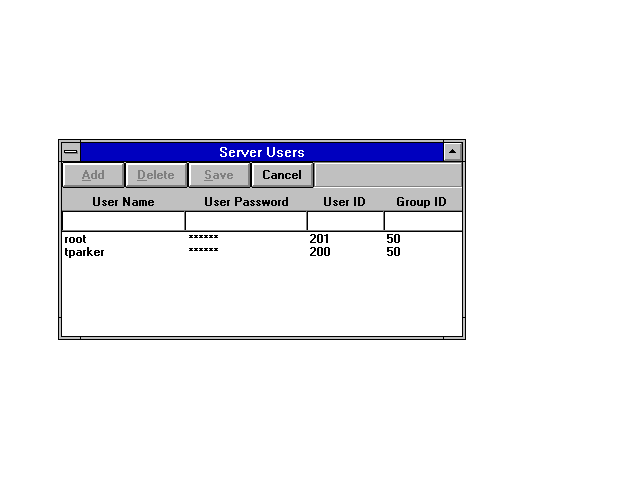
Task: Cancel the Server Users dialog
Action: click(x=282, y=175)
